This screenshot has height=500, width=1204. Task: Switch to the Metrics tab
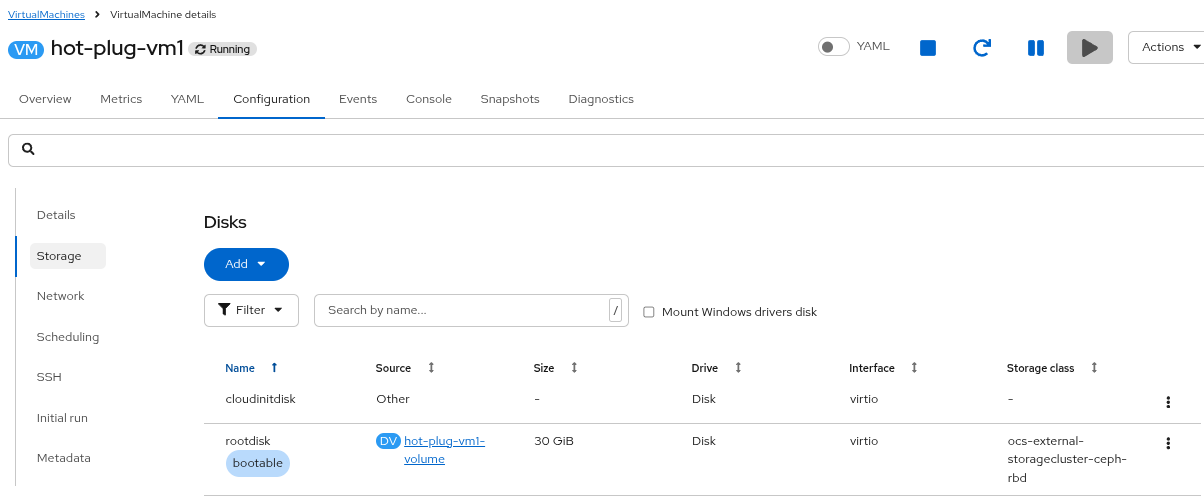(x=121, y=99)
